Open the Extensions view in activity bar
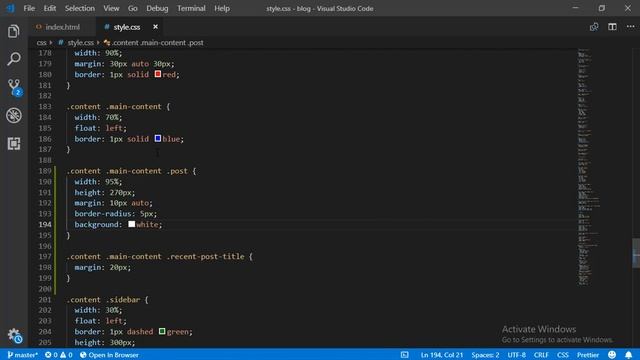Image resolution: width=640 pixels, height=360 pixels. pos(14,143)
